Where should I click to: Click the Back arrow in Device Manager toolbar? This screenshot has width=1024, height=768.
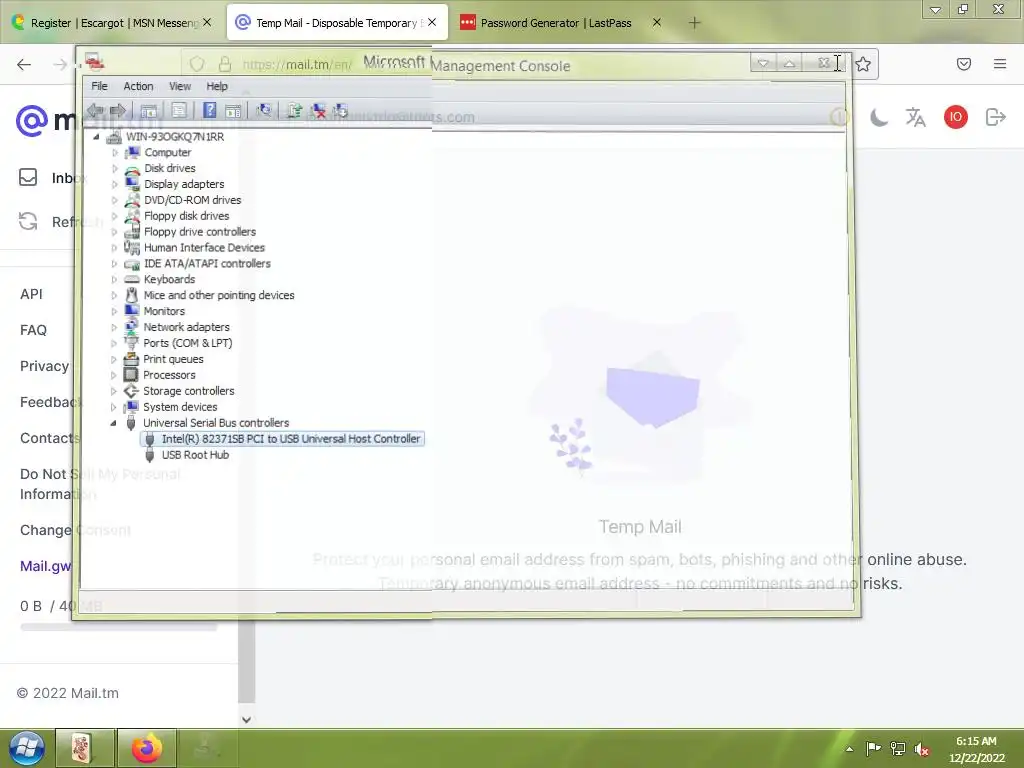click(95, 110)
